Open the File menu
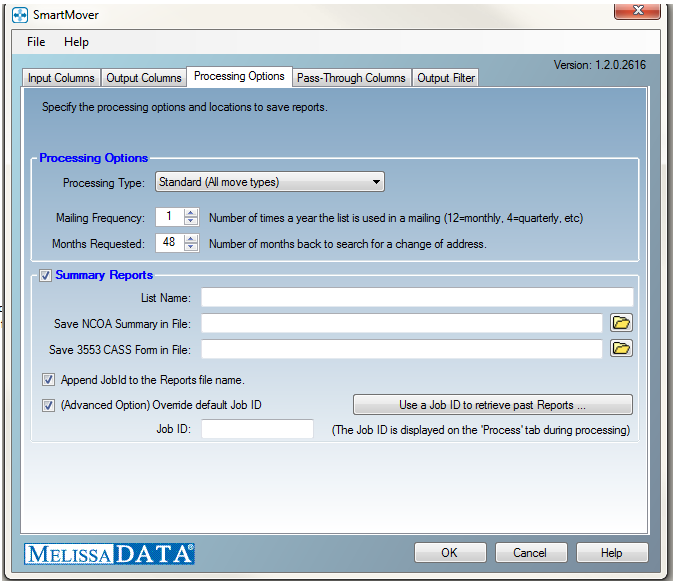673x584 pixels. point(36,42)
